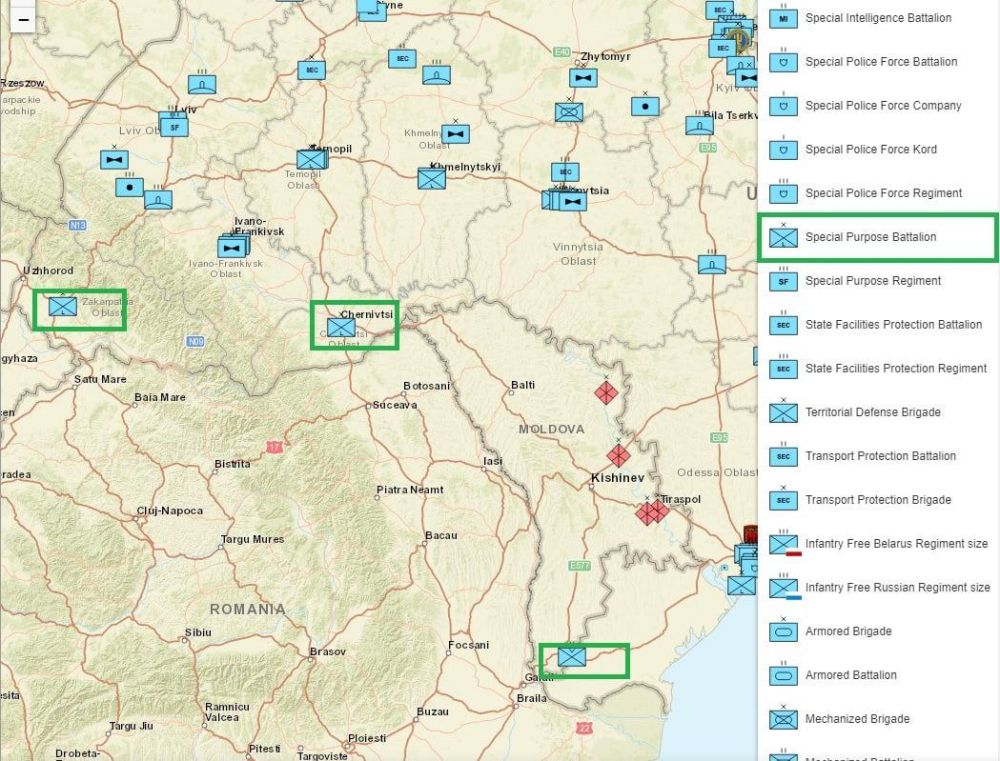
Task: Click Infantry Free Belarus Regiment size entry
Action: pyautogui.click(x=896, y=544)
